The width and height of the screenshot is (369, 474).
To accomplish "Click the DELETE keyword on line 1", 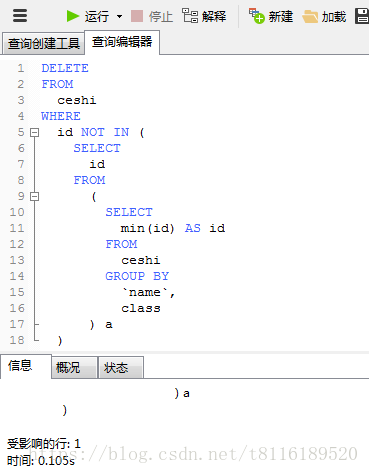I will click(x=65, y=68).
